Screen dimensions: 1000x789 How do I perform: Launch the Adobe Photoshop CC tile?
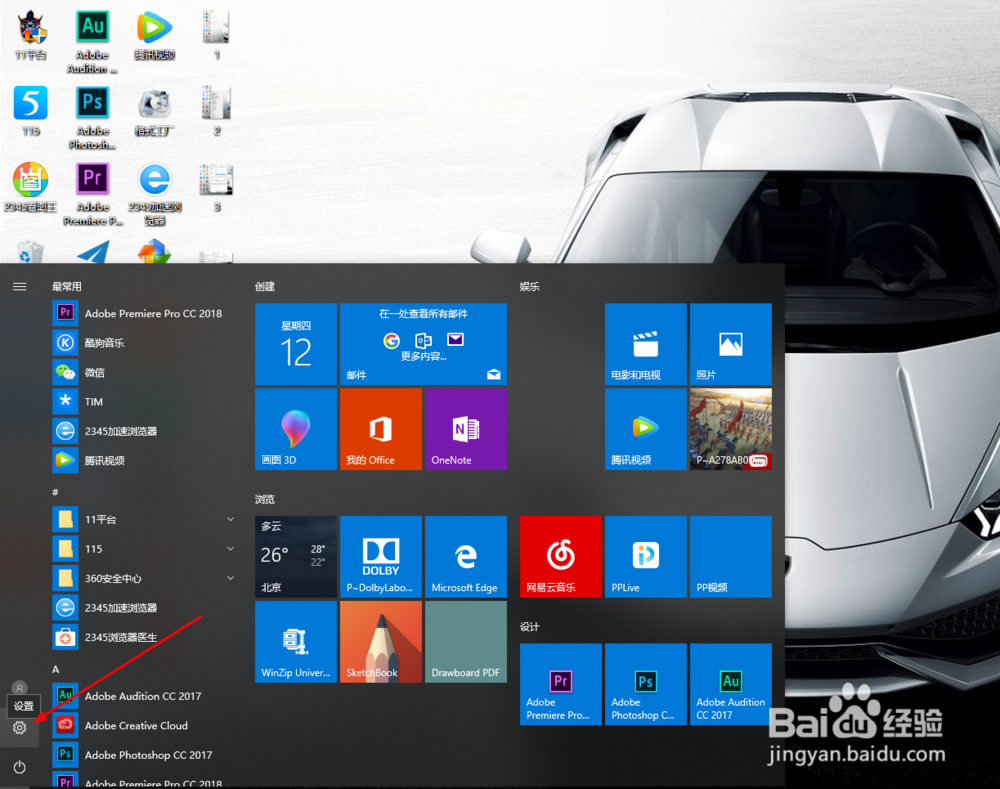tap(645, 684)
